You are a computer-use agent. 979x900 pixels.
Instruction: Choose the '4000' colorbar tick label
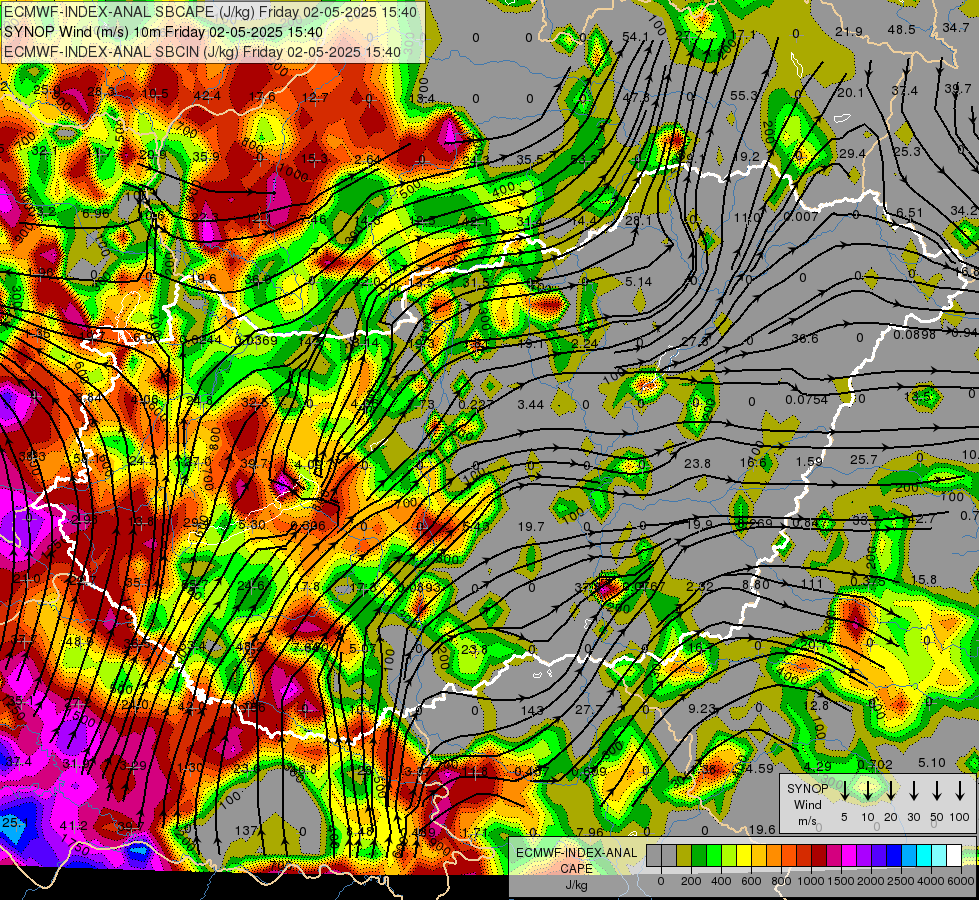point(931,881)
